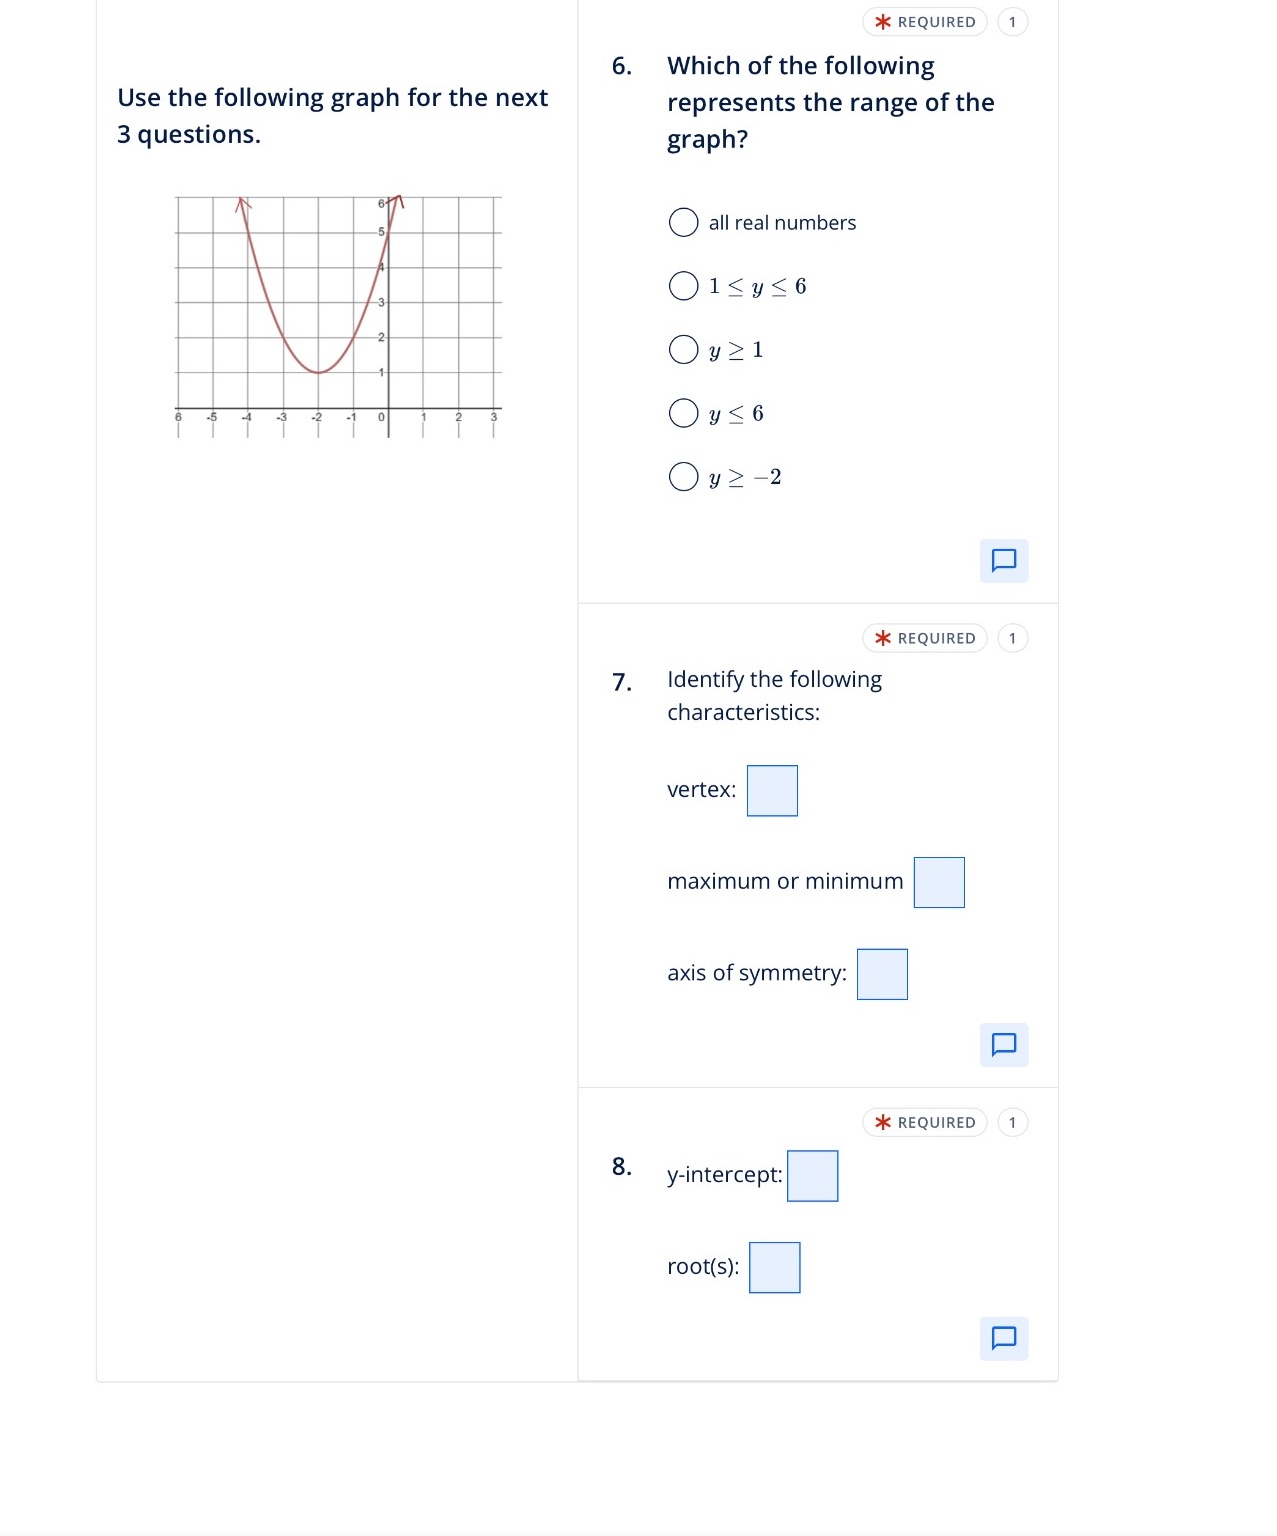The height and width of the screenshot is (1536, 1277).
Task: Click the point badge on question 7
Action: (x=1011, y=638)
